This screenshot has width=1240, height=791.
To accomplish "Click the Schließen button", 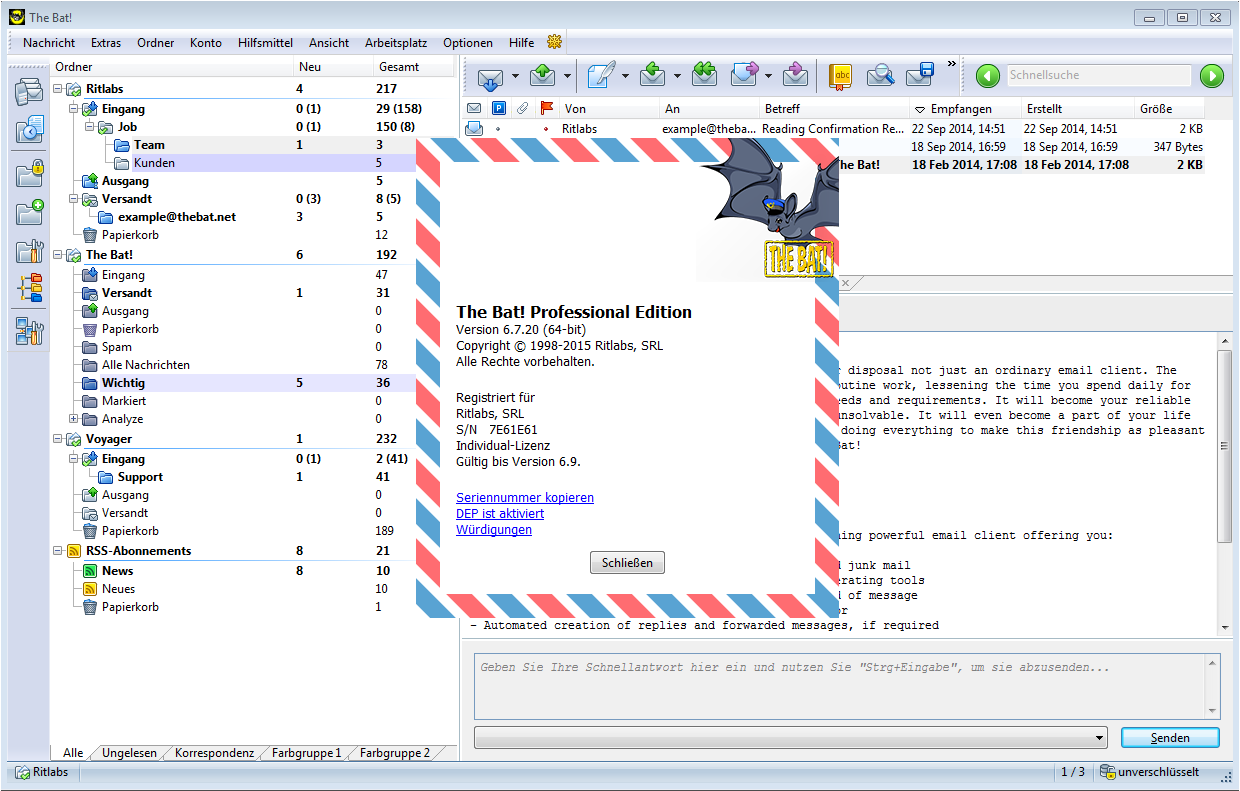I will pyautogui.click(x=627, y=563).
